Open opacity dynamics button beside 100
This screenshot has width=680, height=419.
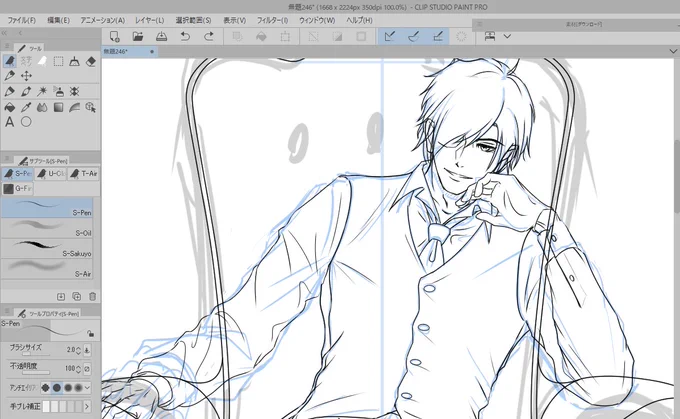[87, 369]
